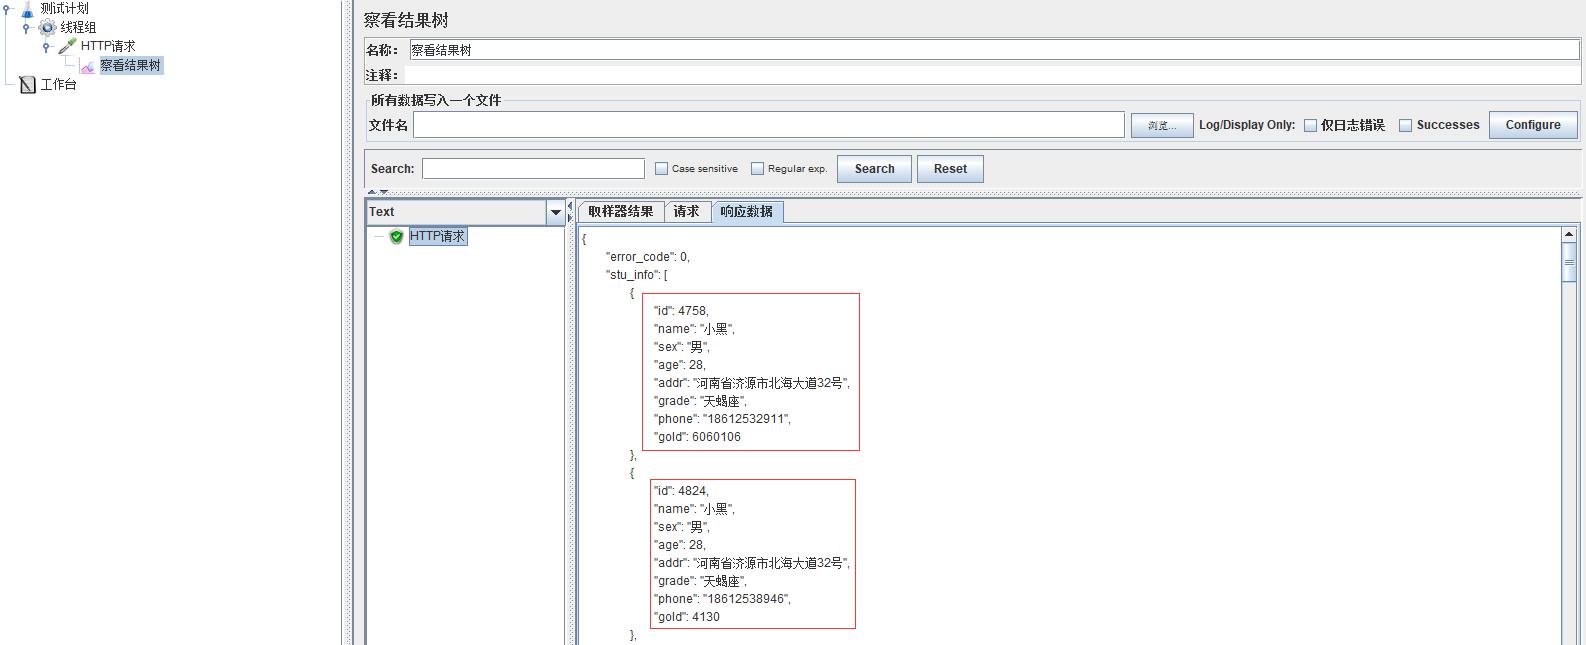Click the "error_code": 0 line
Screen dimensions: 1586x645
pos(647,257)
